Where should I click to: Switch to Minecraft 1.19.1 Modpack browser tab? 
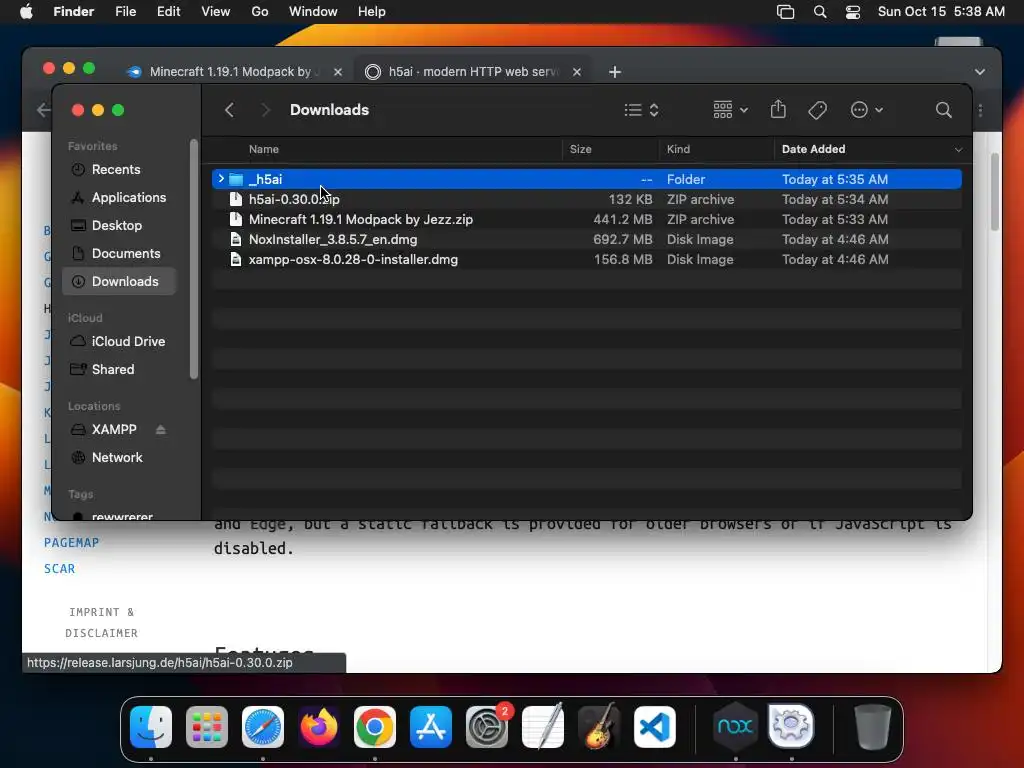coord(233,72)
